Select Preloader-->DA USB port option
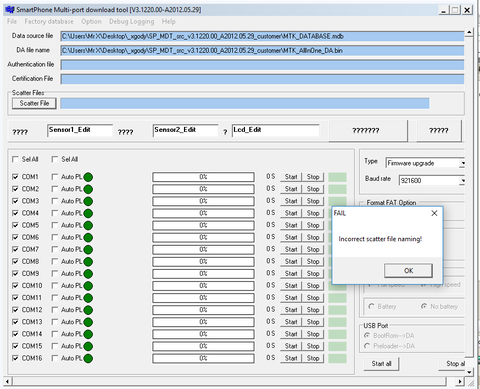 (367, 346)
